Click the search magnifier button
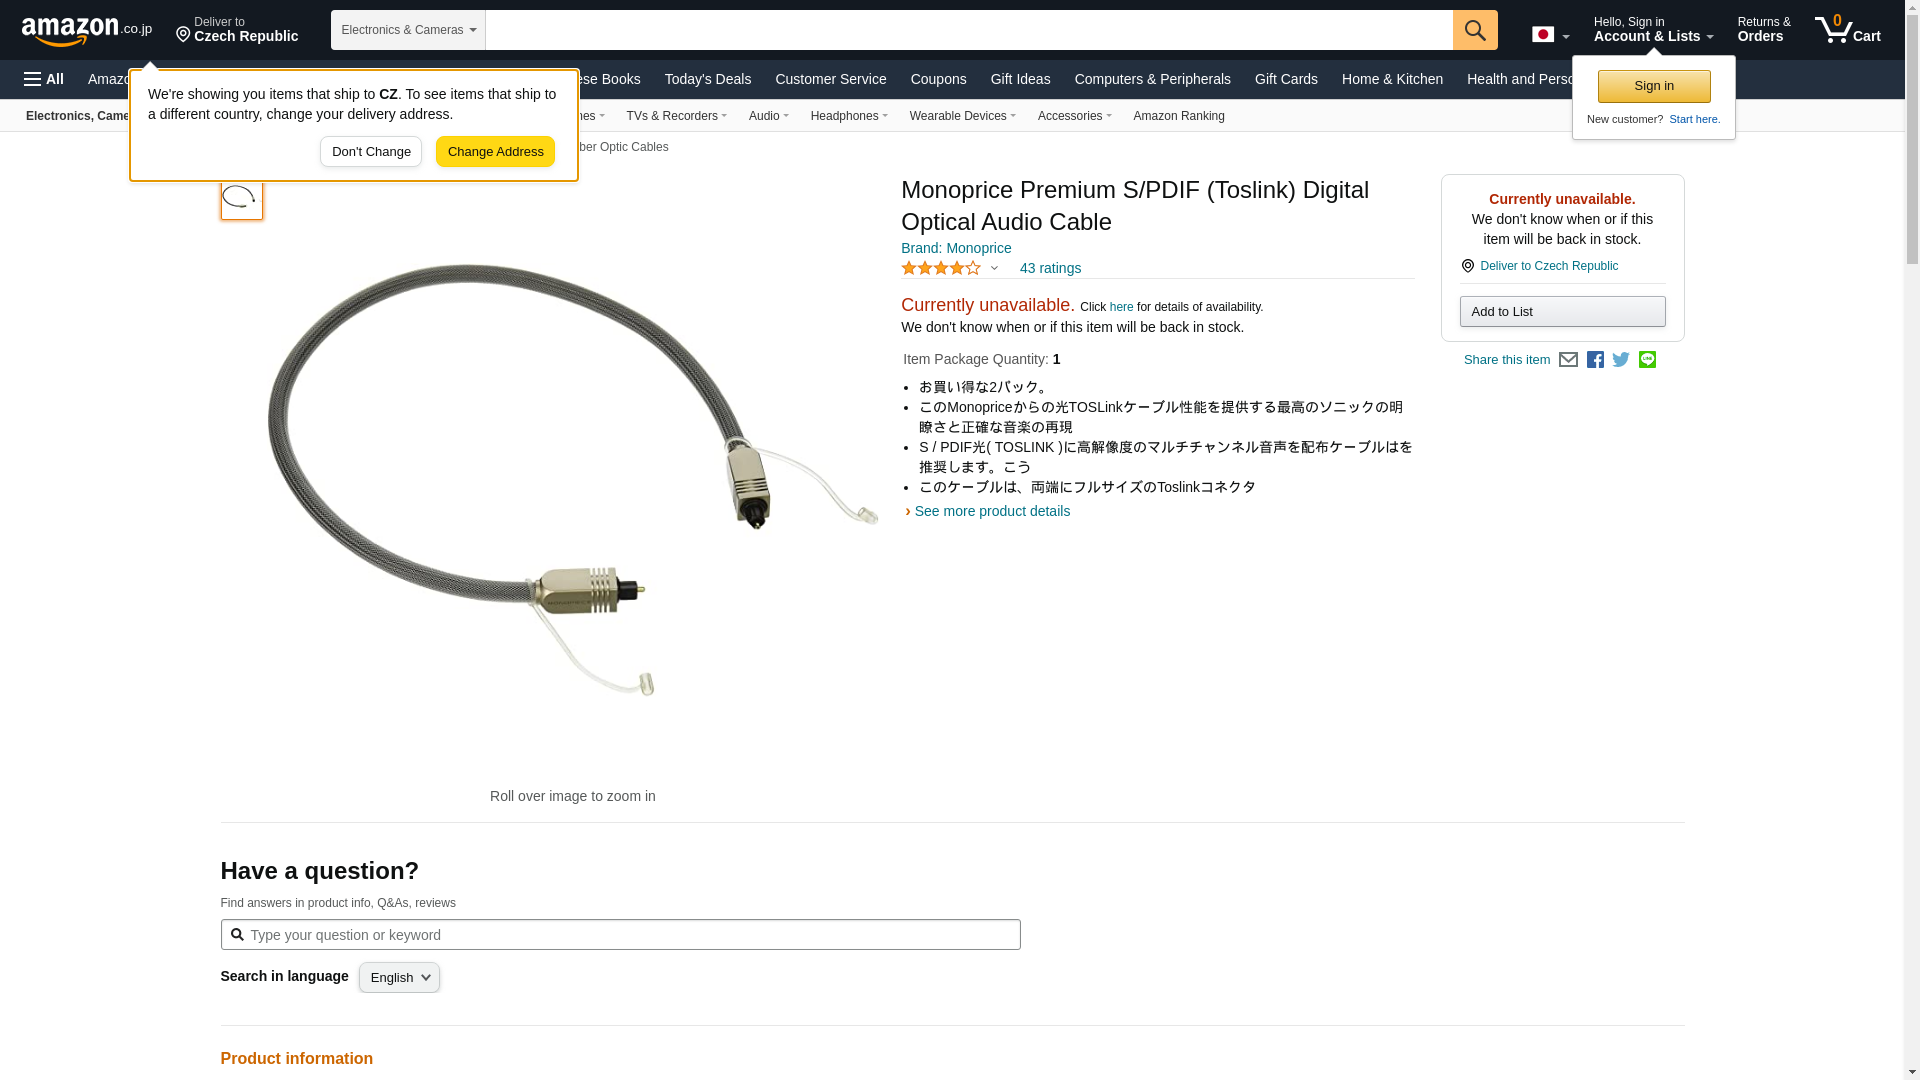The width and height of the screenshot is (1920, 1080). 1475,30
